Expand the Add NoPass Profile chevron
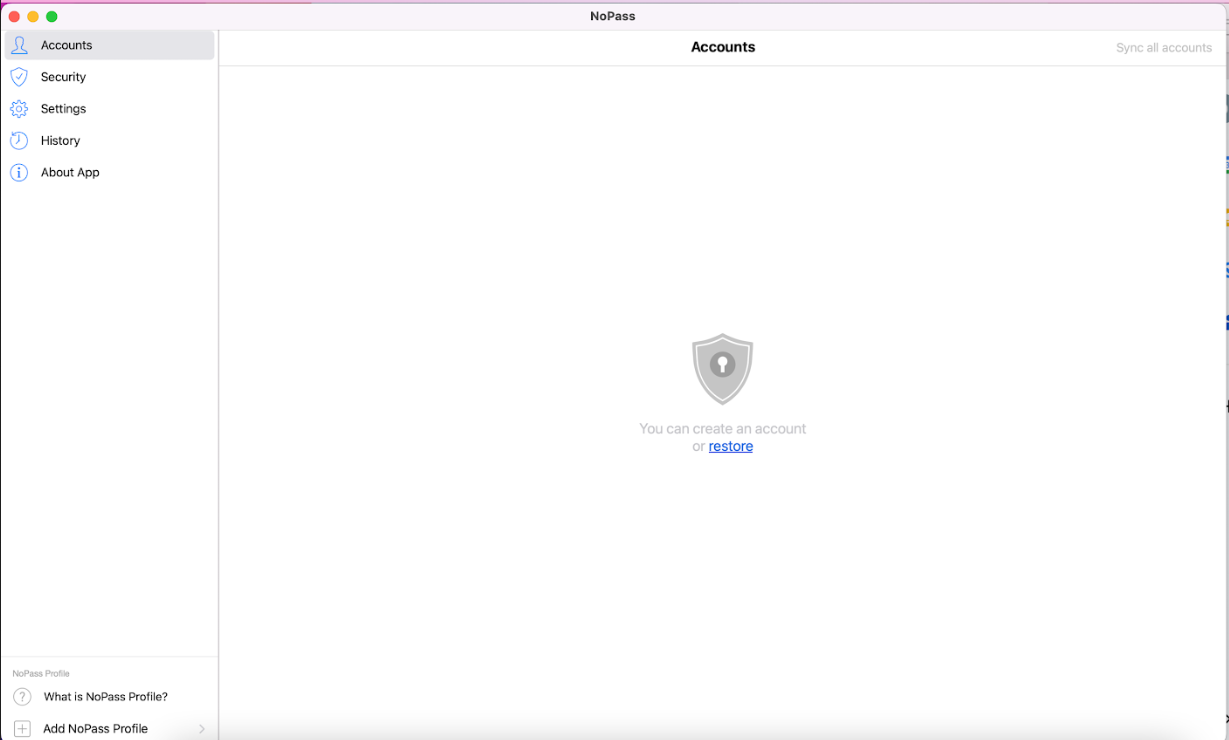Image resolution: width=1229 pixels, height=740 pixels. click(x=202, y=729)
